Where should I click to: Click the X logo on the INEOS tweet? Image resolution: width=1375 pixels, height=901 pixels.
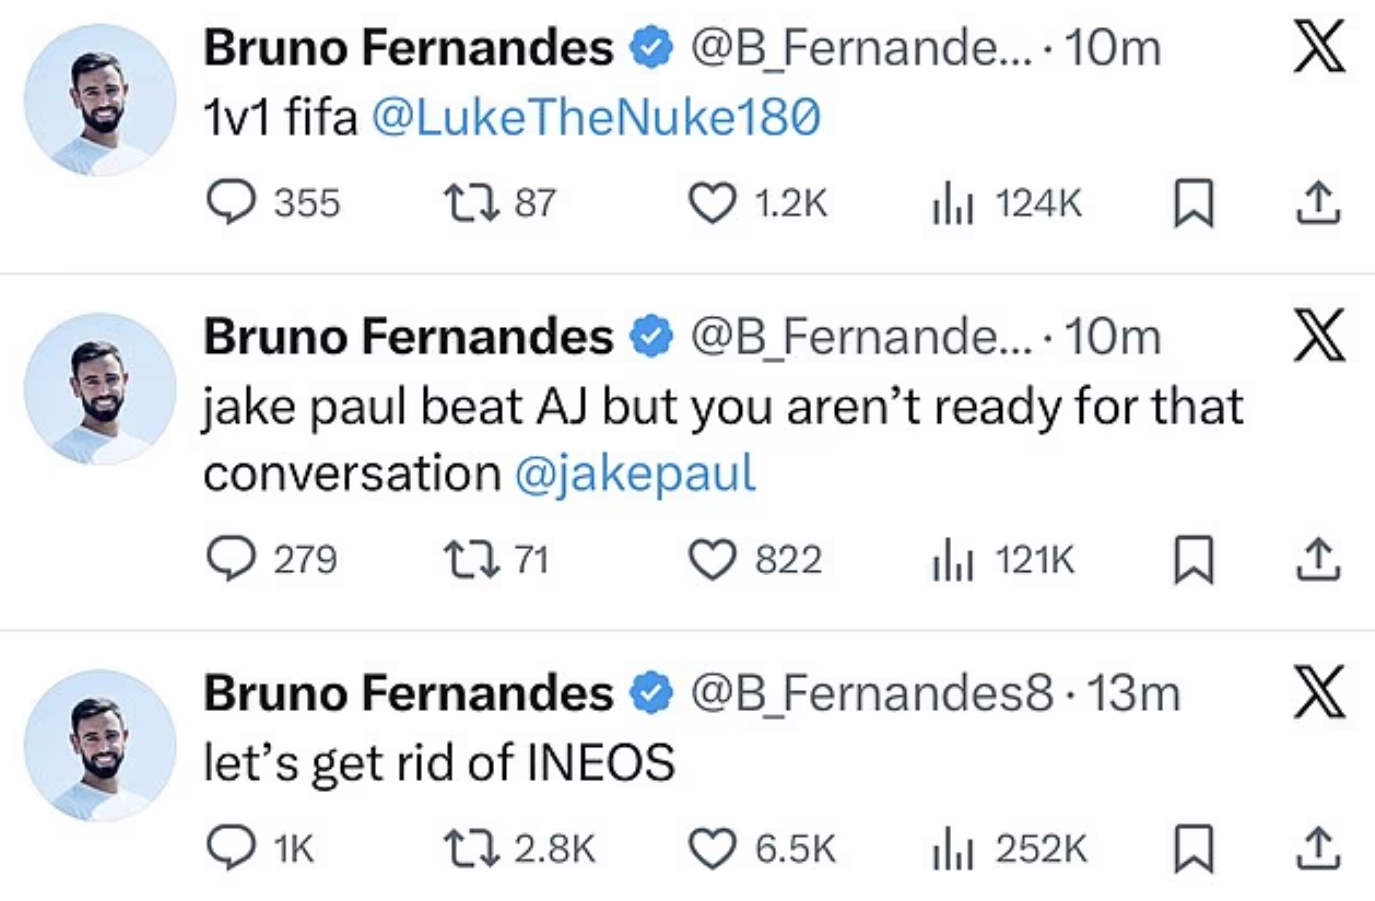pyautogui.click(x=1319, y=693)
